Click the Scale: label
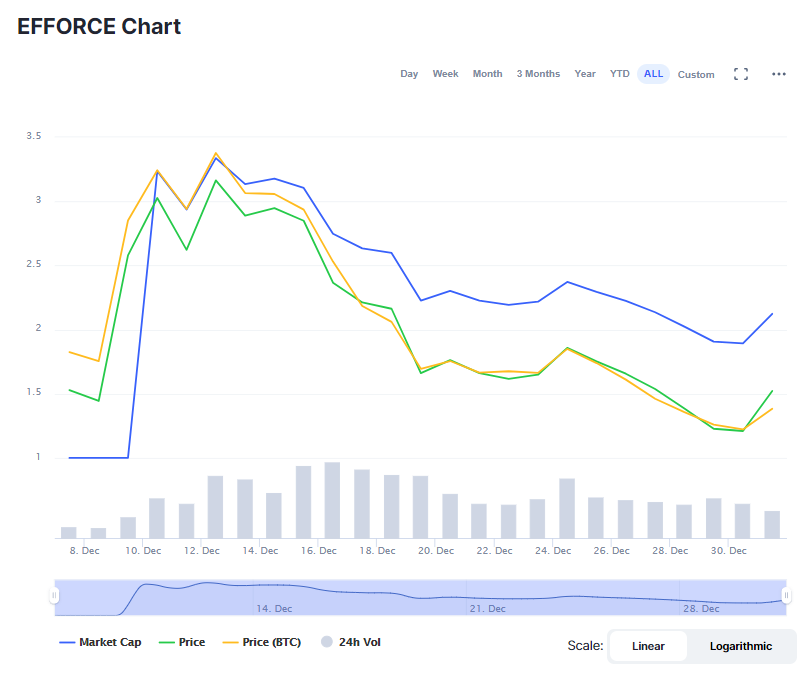This screenshot has width=805, height=674. click(585, 646)
